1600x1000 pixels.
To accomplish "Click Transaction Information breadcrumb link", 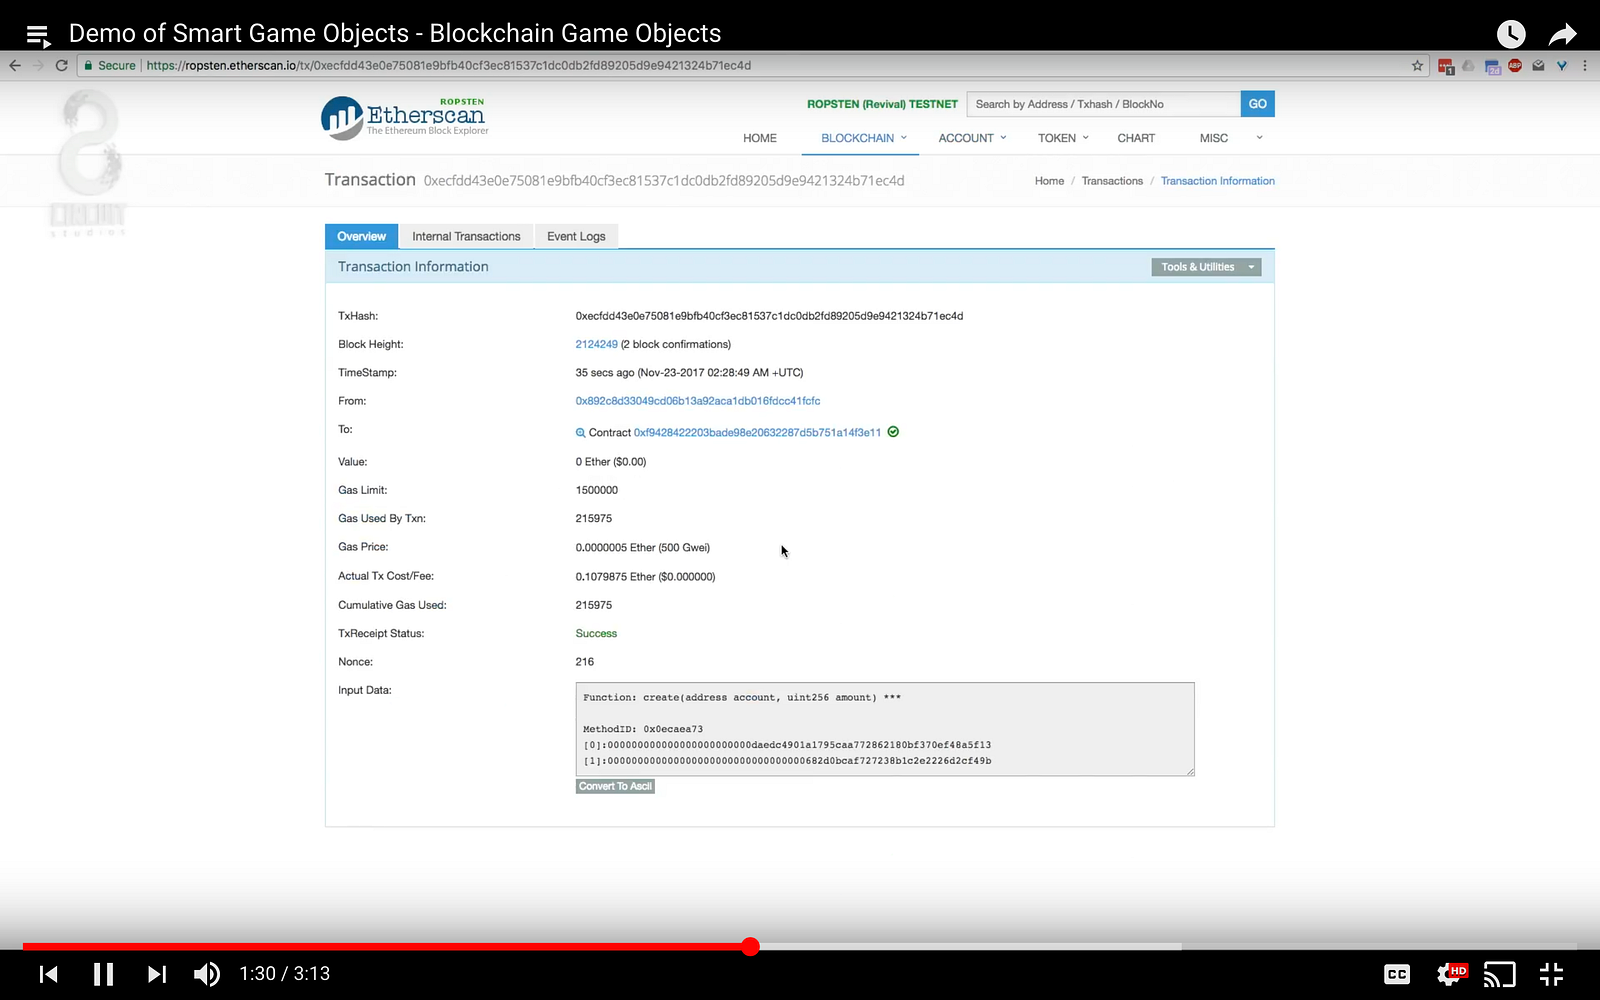I will [x=1217, y=181].
